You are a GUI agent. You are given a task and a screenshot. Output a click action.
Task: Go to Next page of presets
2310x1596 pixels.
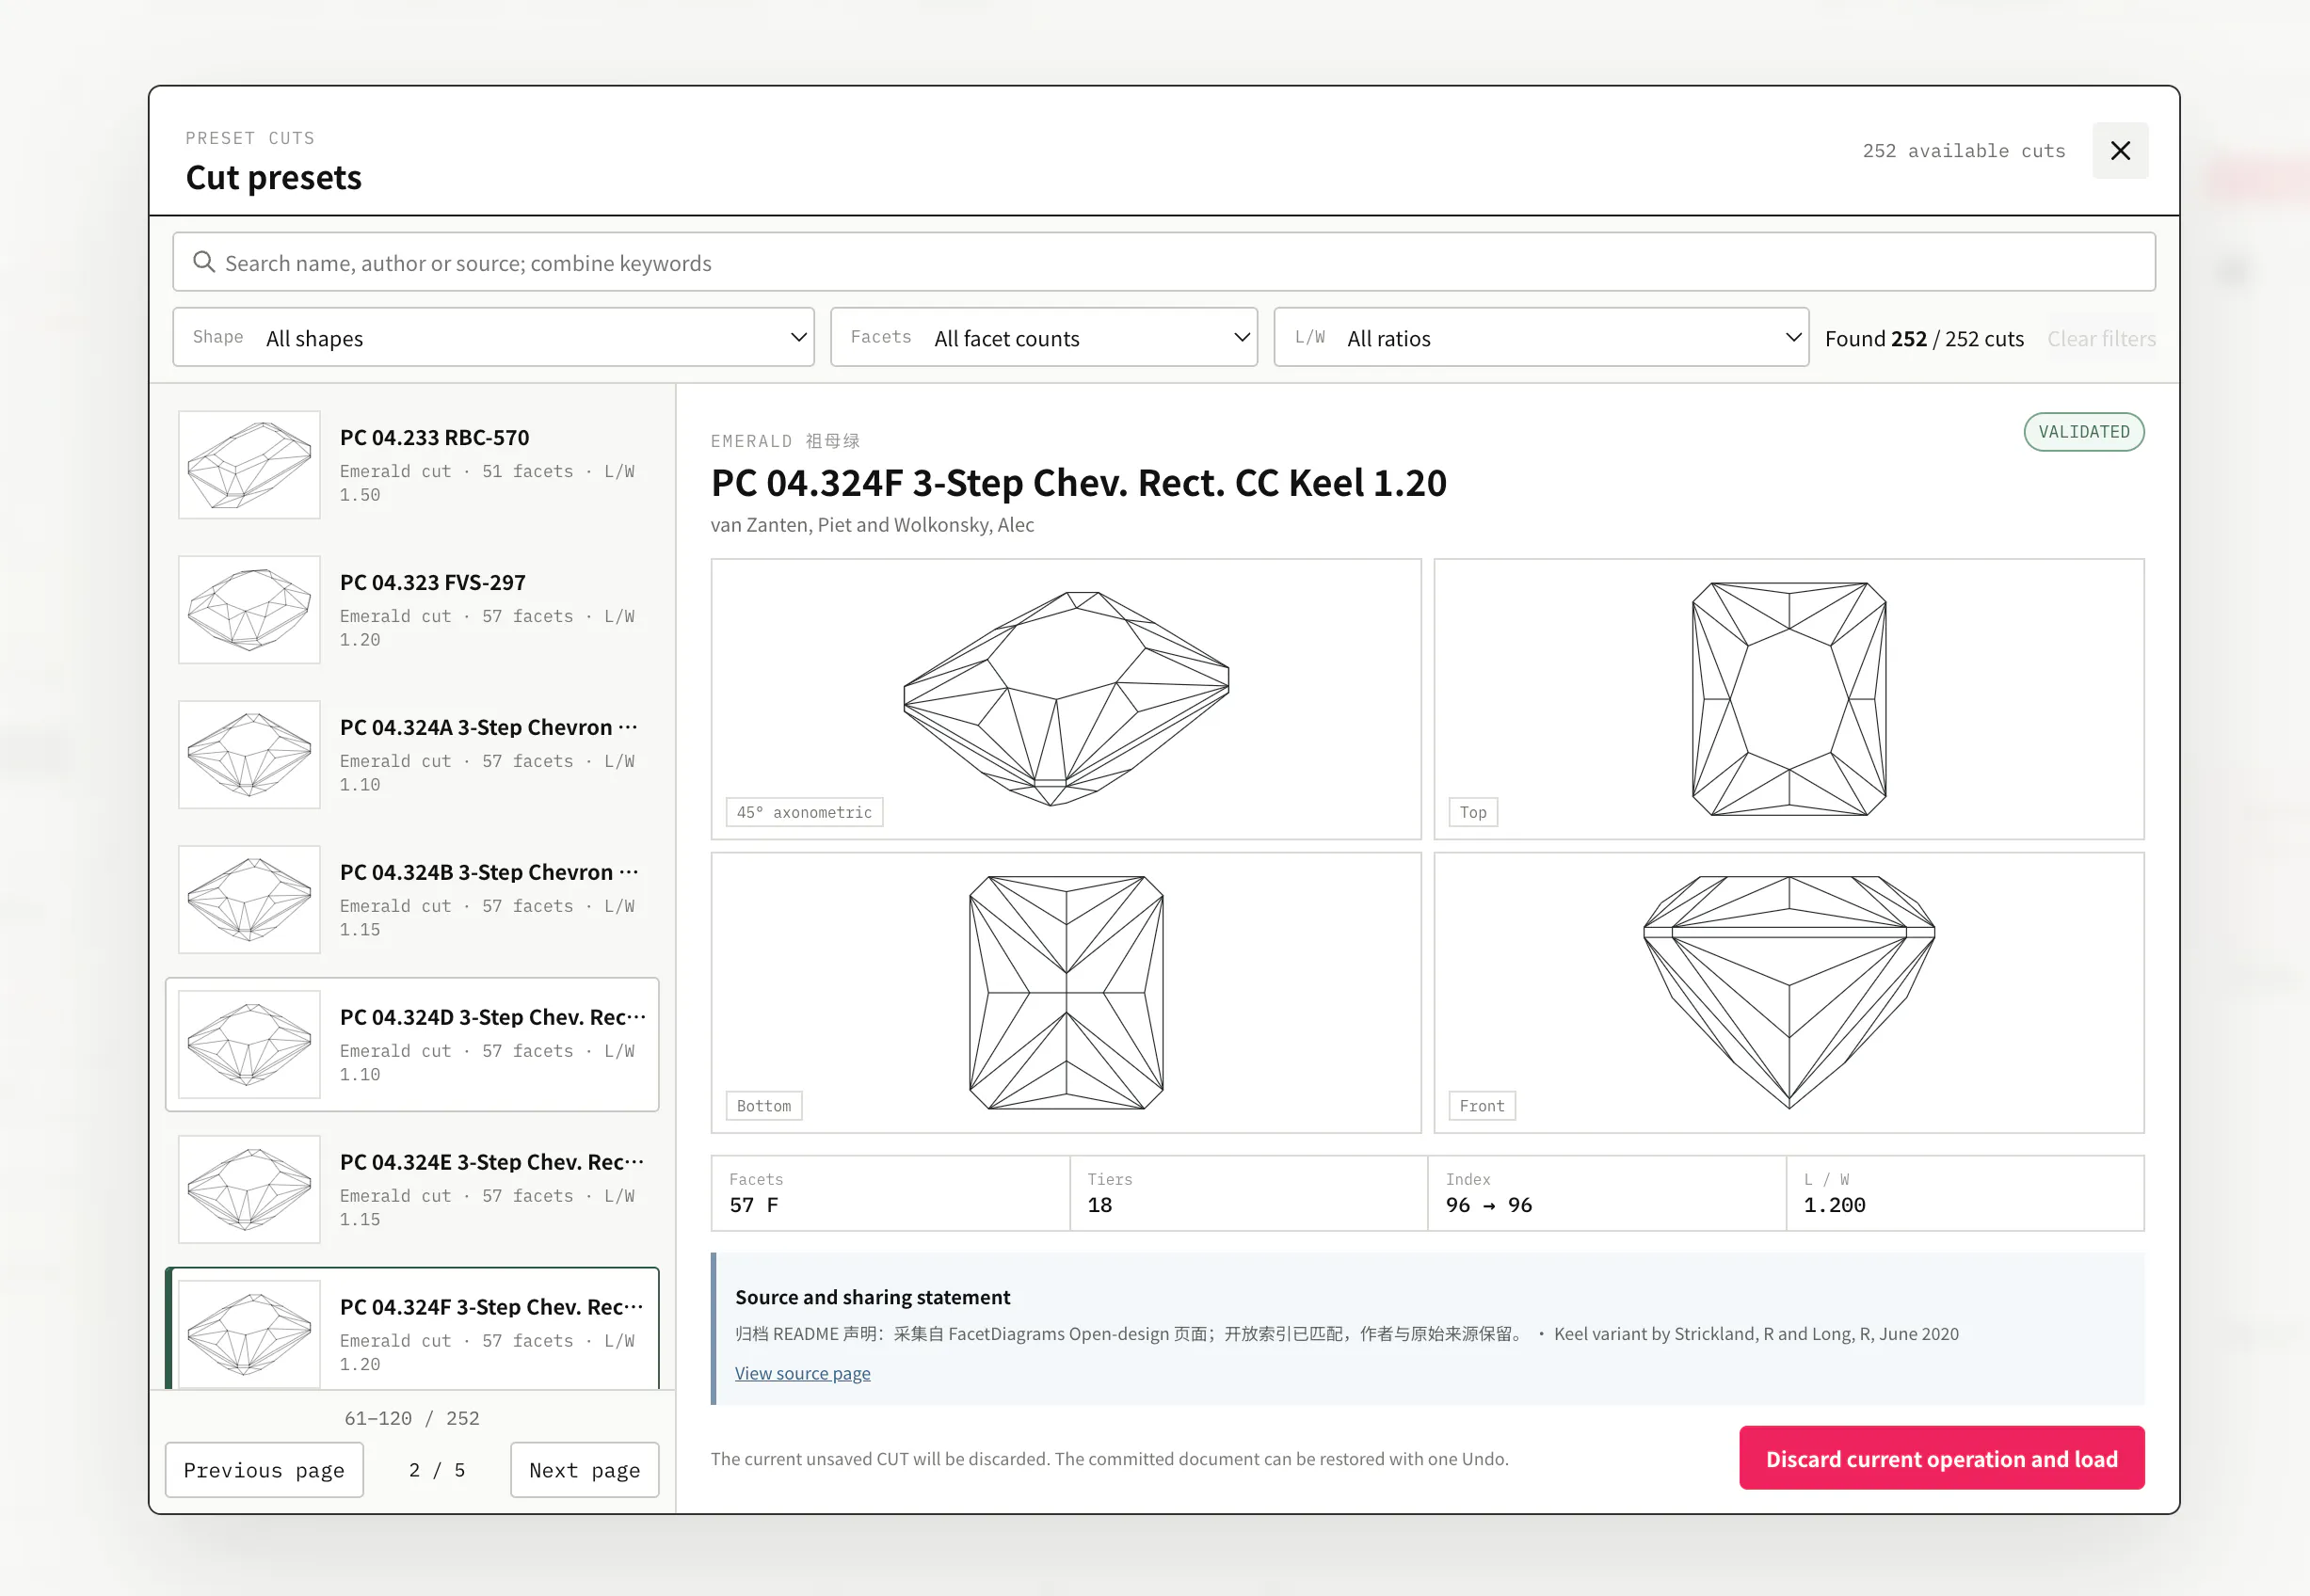pos(585,1470)
